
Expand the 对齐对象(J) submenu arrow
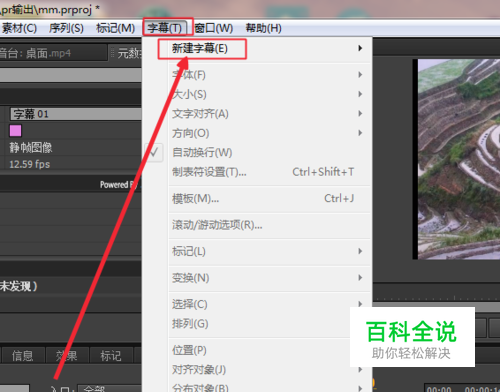(x=360, y=369)
